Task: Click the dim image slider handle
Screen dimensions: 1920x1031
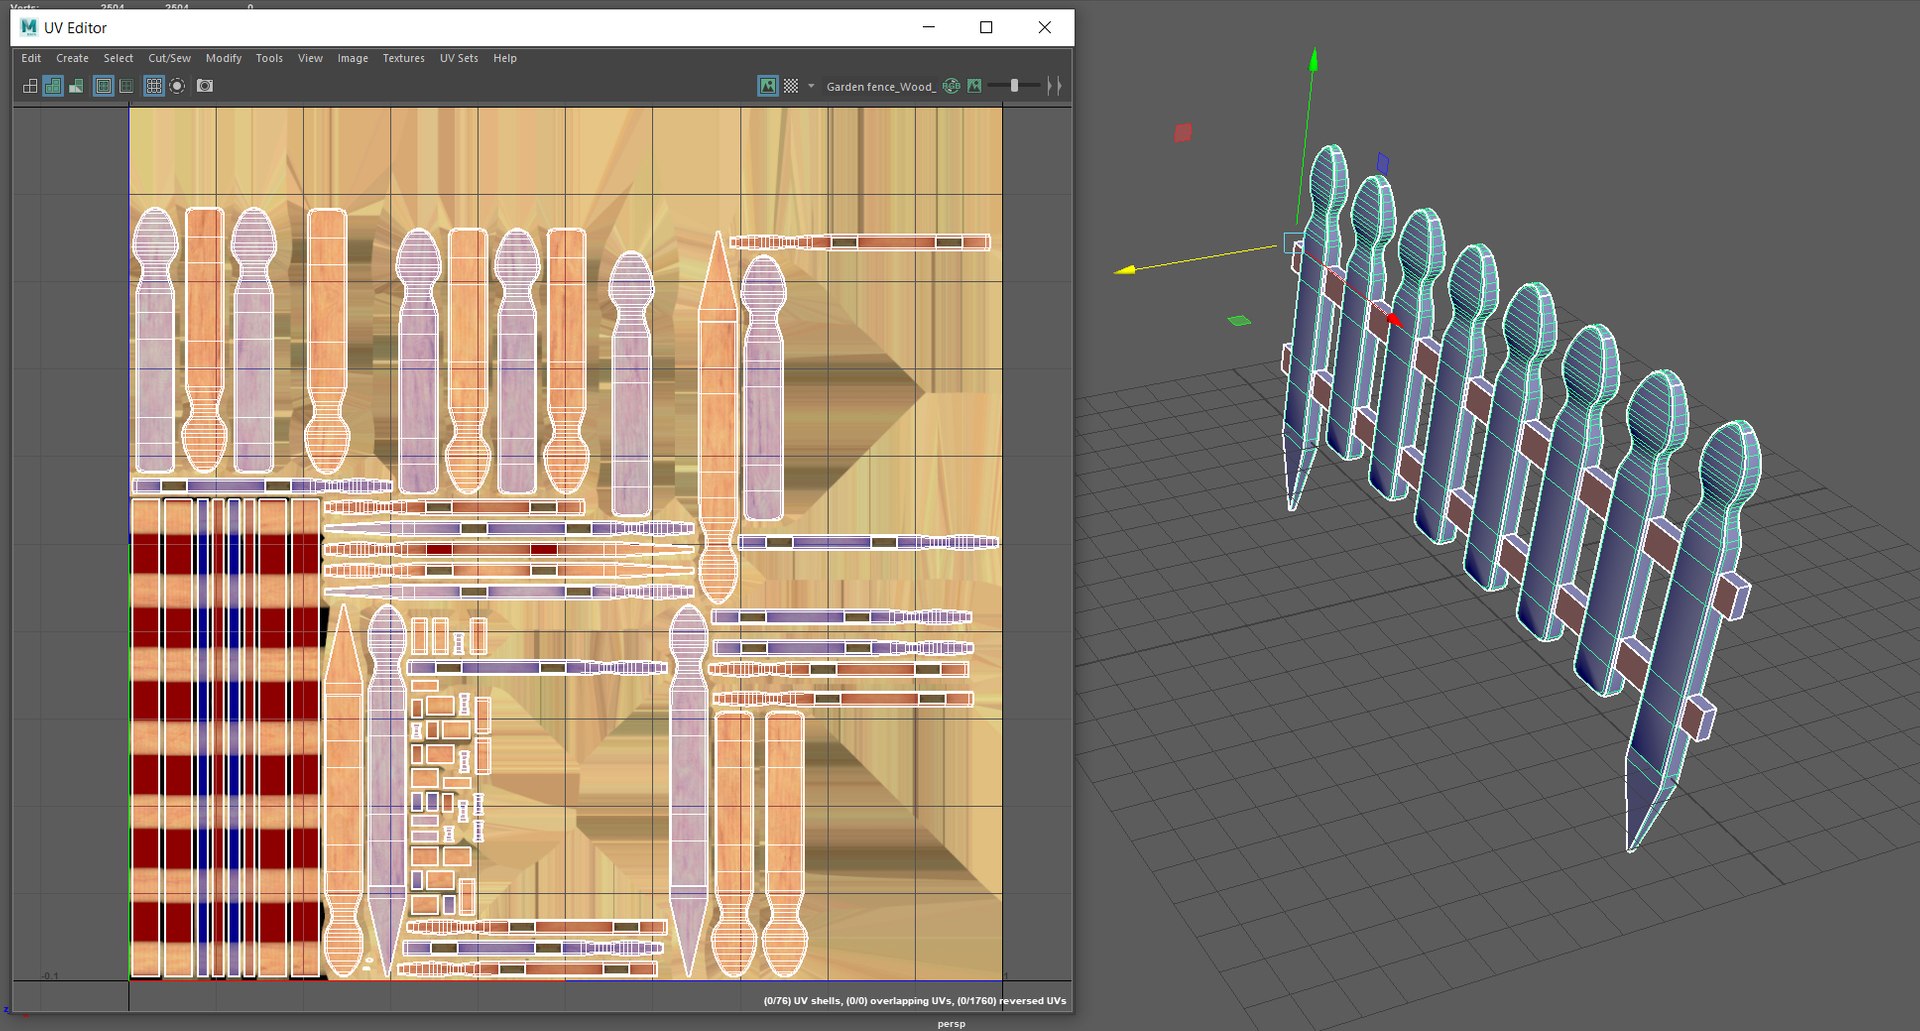Action: (x=1014, y=86)
